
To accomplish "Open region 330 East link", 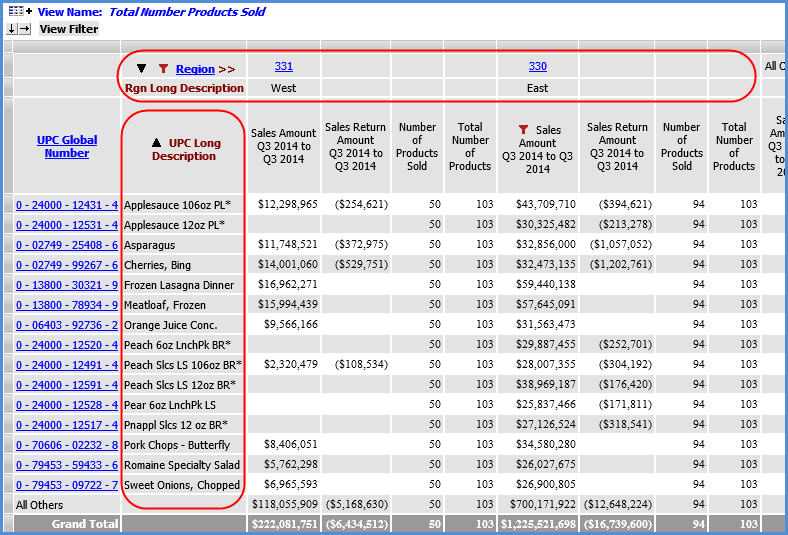I will (538, 67).
